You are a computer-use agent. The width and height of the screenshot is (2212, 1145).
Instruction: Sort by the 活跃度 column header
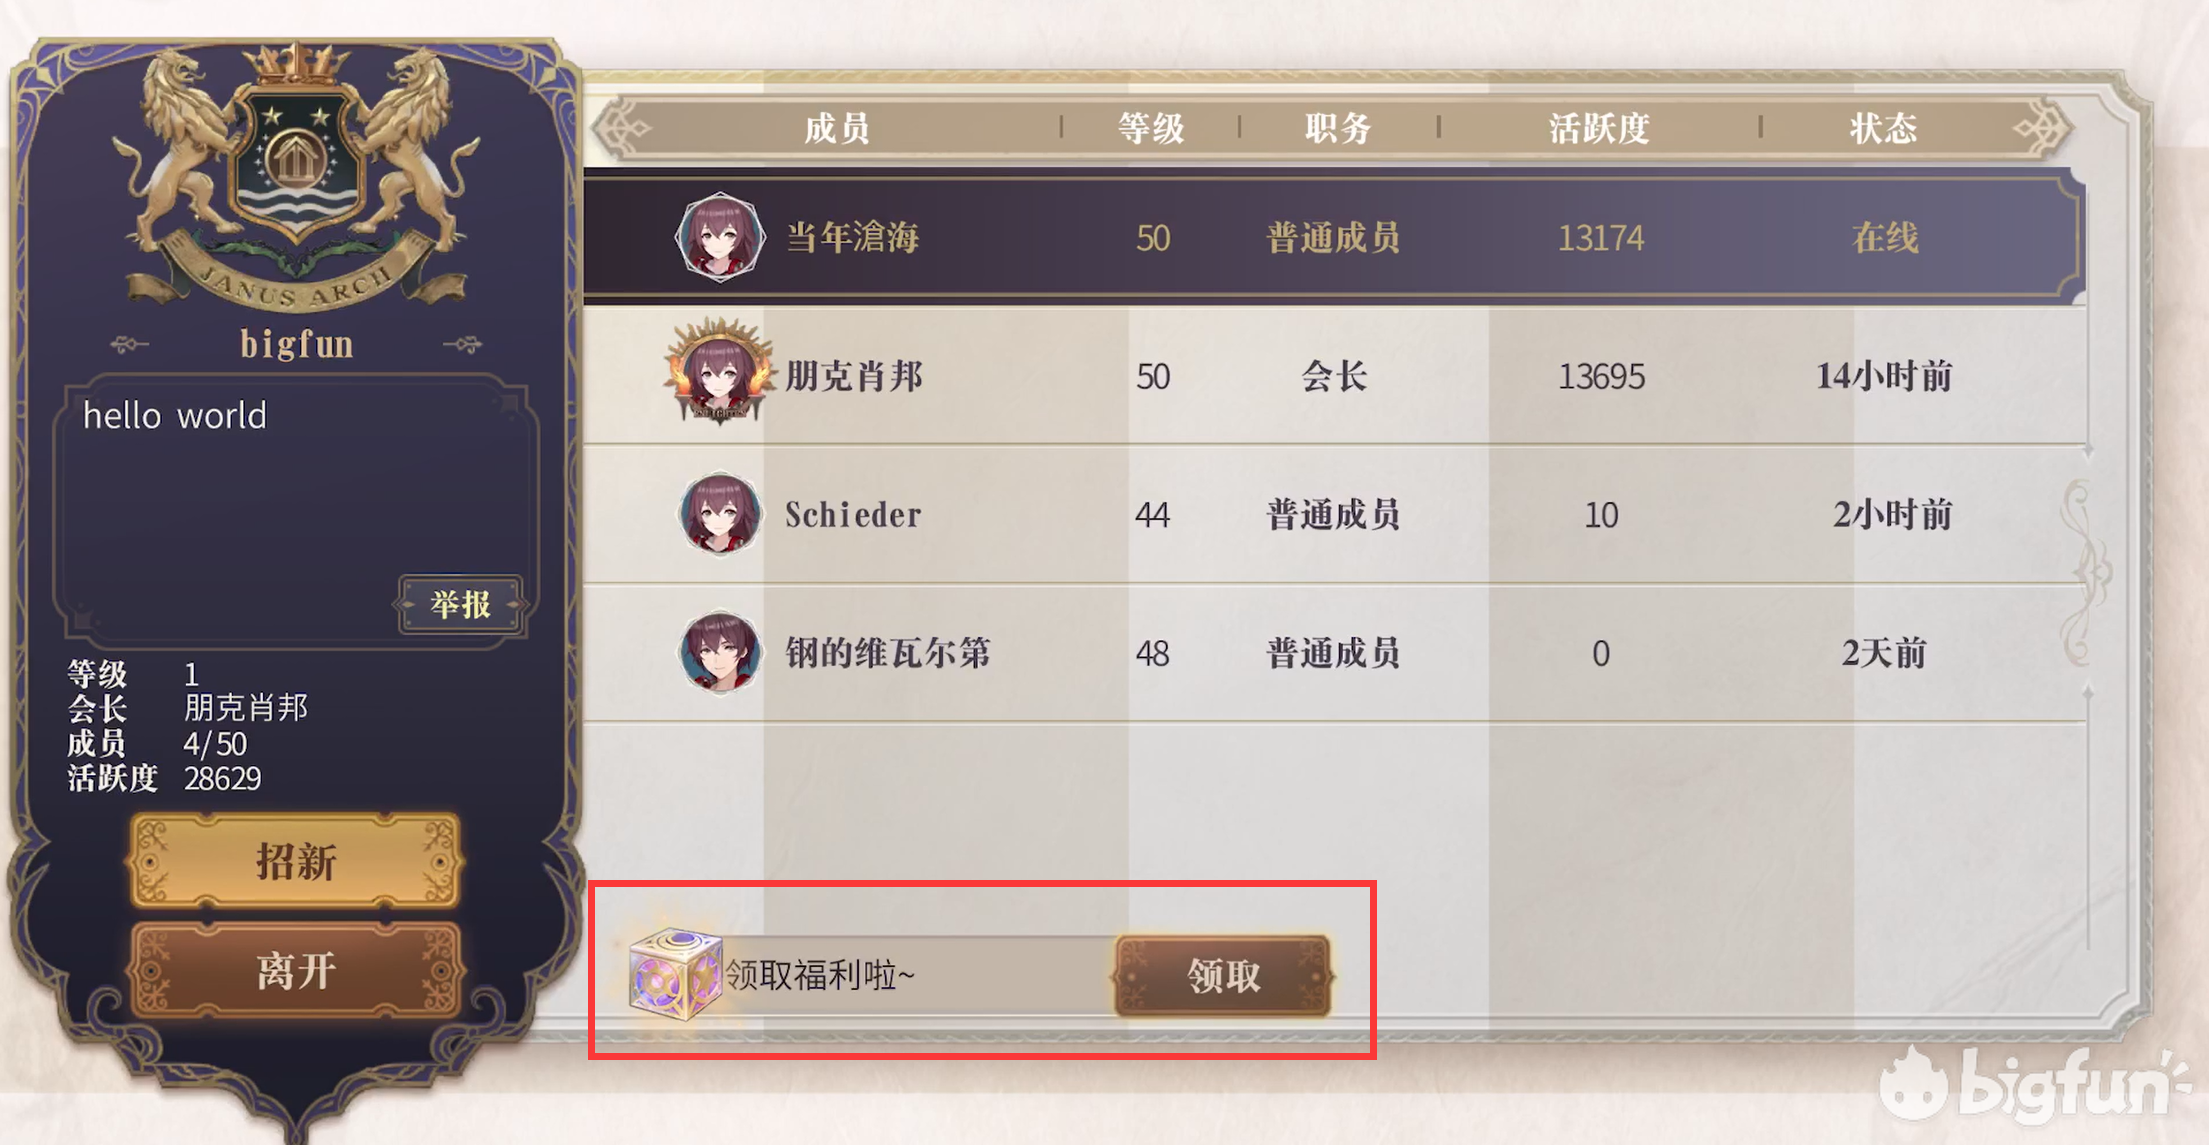click(1599, 128)
